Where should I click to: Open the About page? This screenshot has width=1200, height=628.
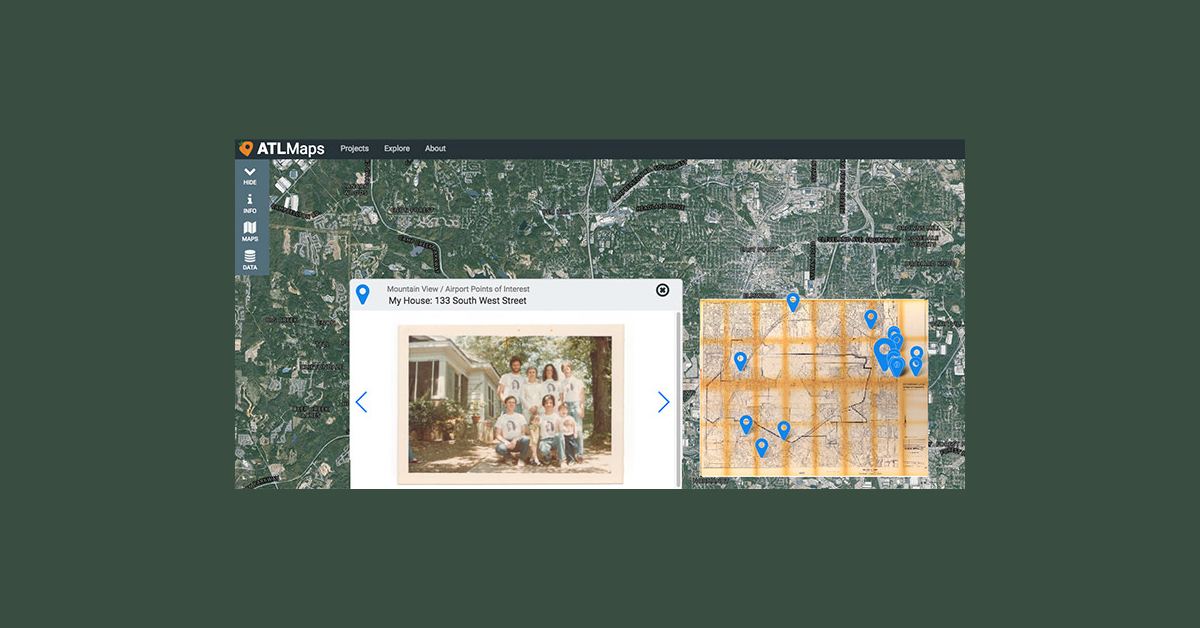pyautogui.click(x=435, y=149)
